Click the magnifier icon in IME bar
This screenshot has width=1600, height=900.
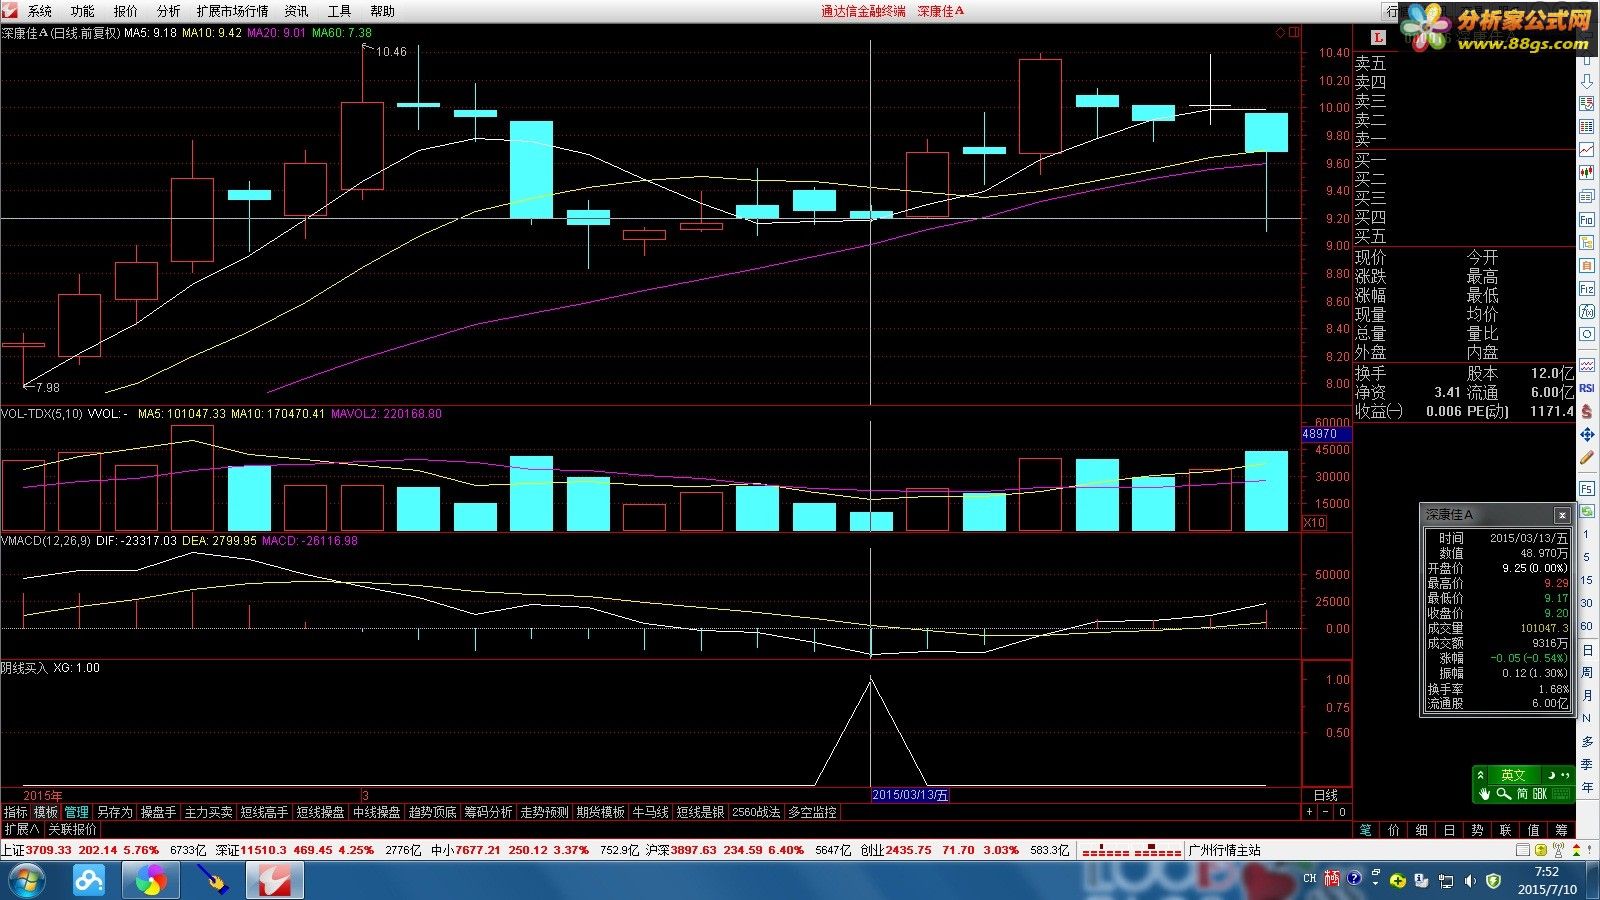pyautogui.click(x=1504, y=794)
